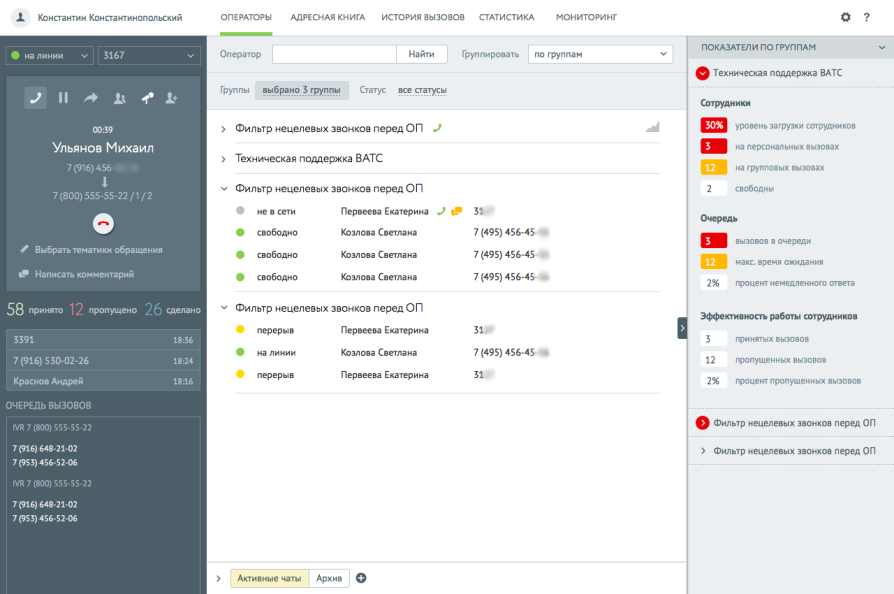Click the red 30% load level badge
The image size is (894, 594).
[x=714, y=125]
